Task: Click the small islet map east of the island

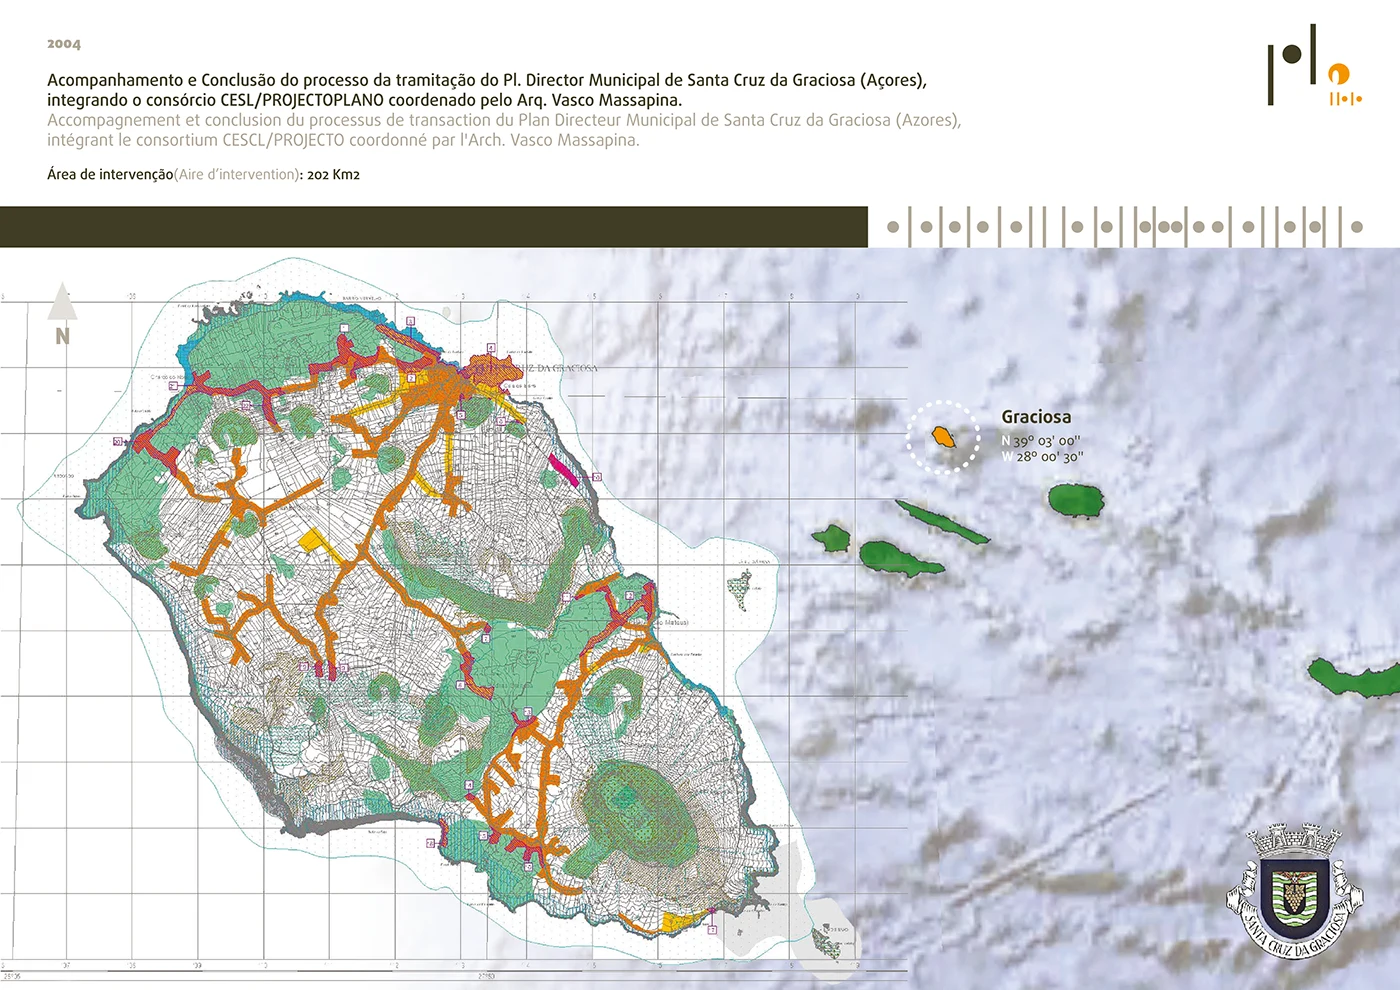Action: pyautogui.click(x=740, y=589)
